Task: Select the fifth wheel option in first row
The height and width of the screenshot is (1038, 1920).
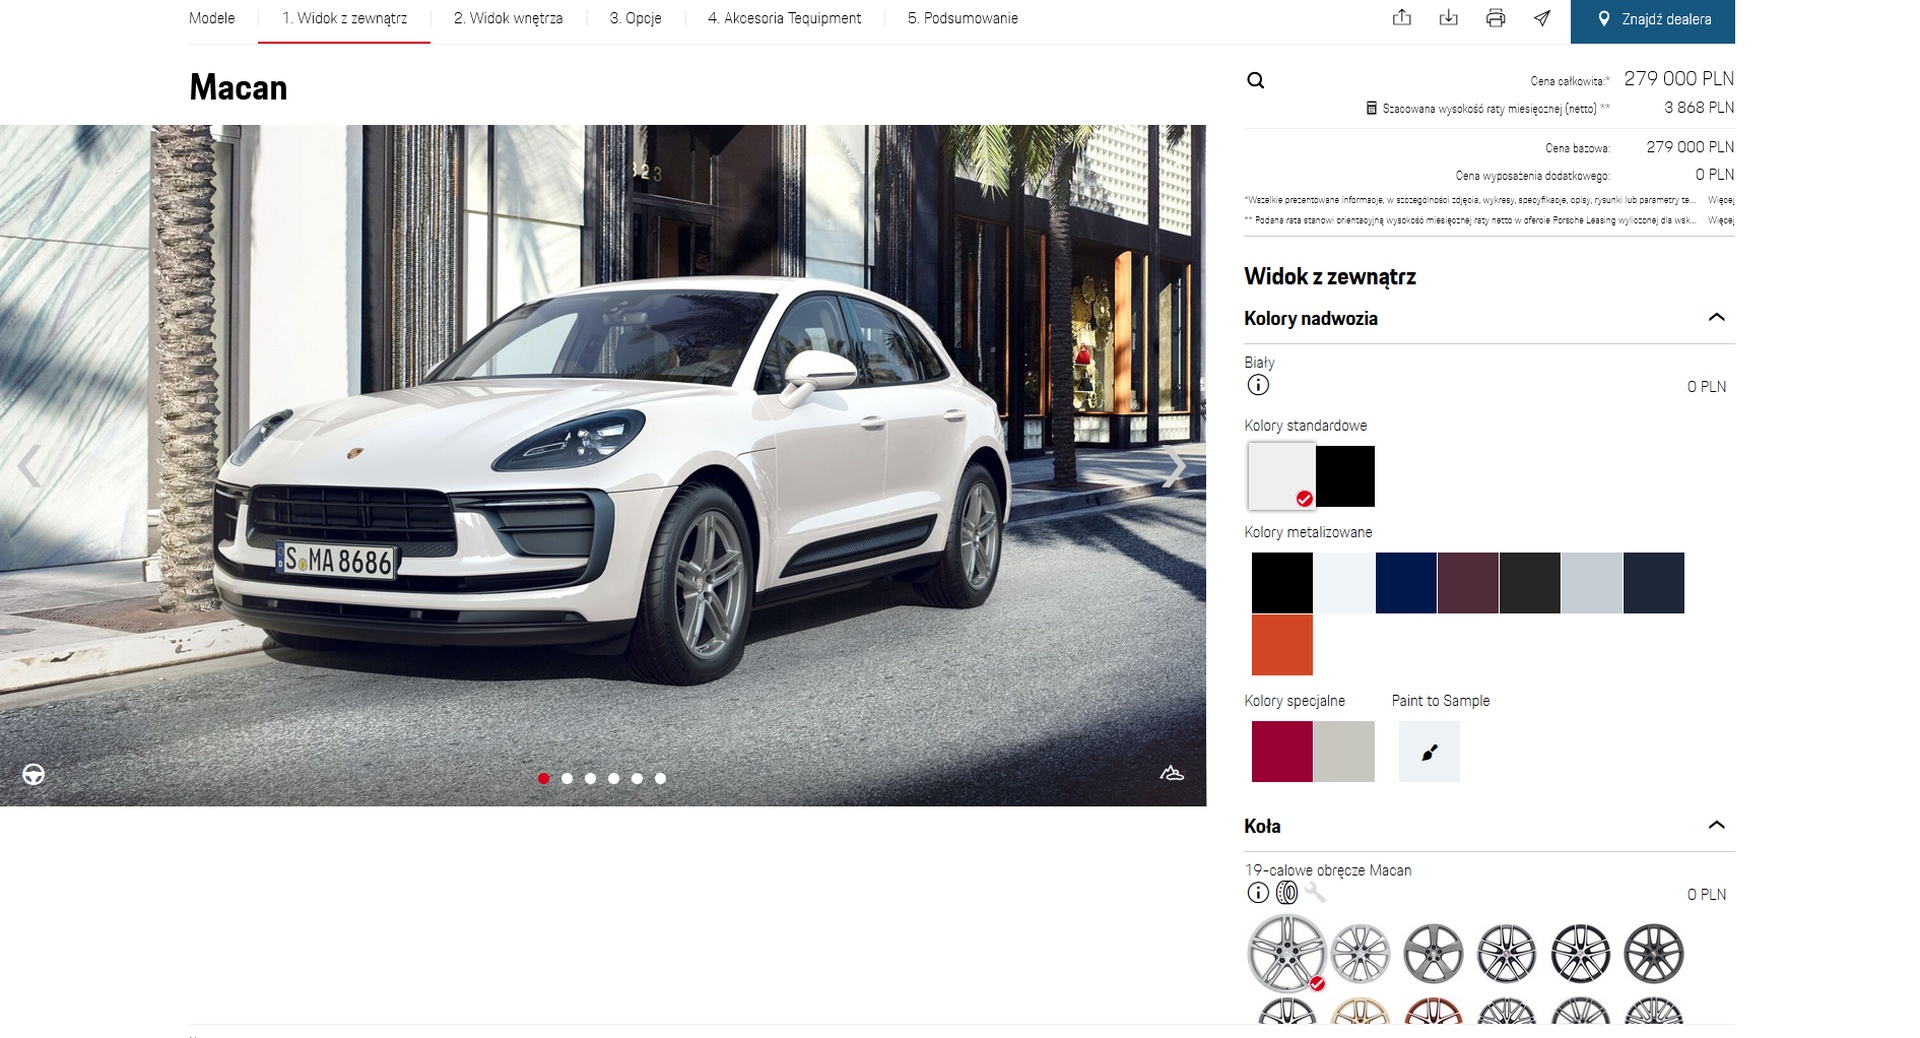Action: coord(1580,953)
